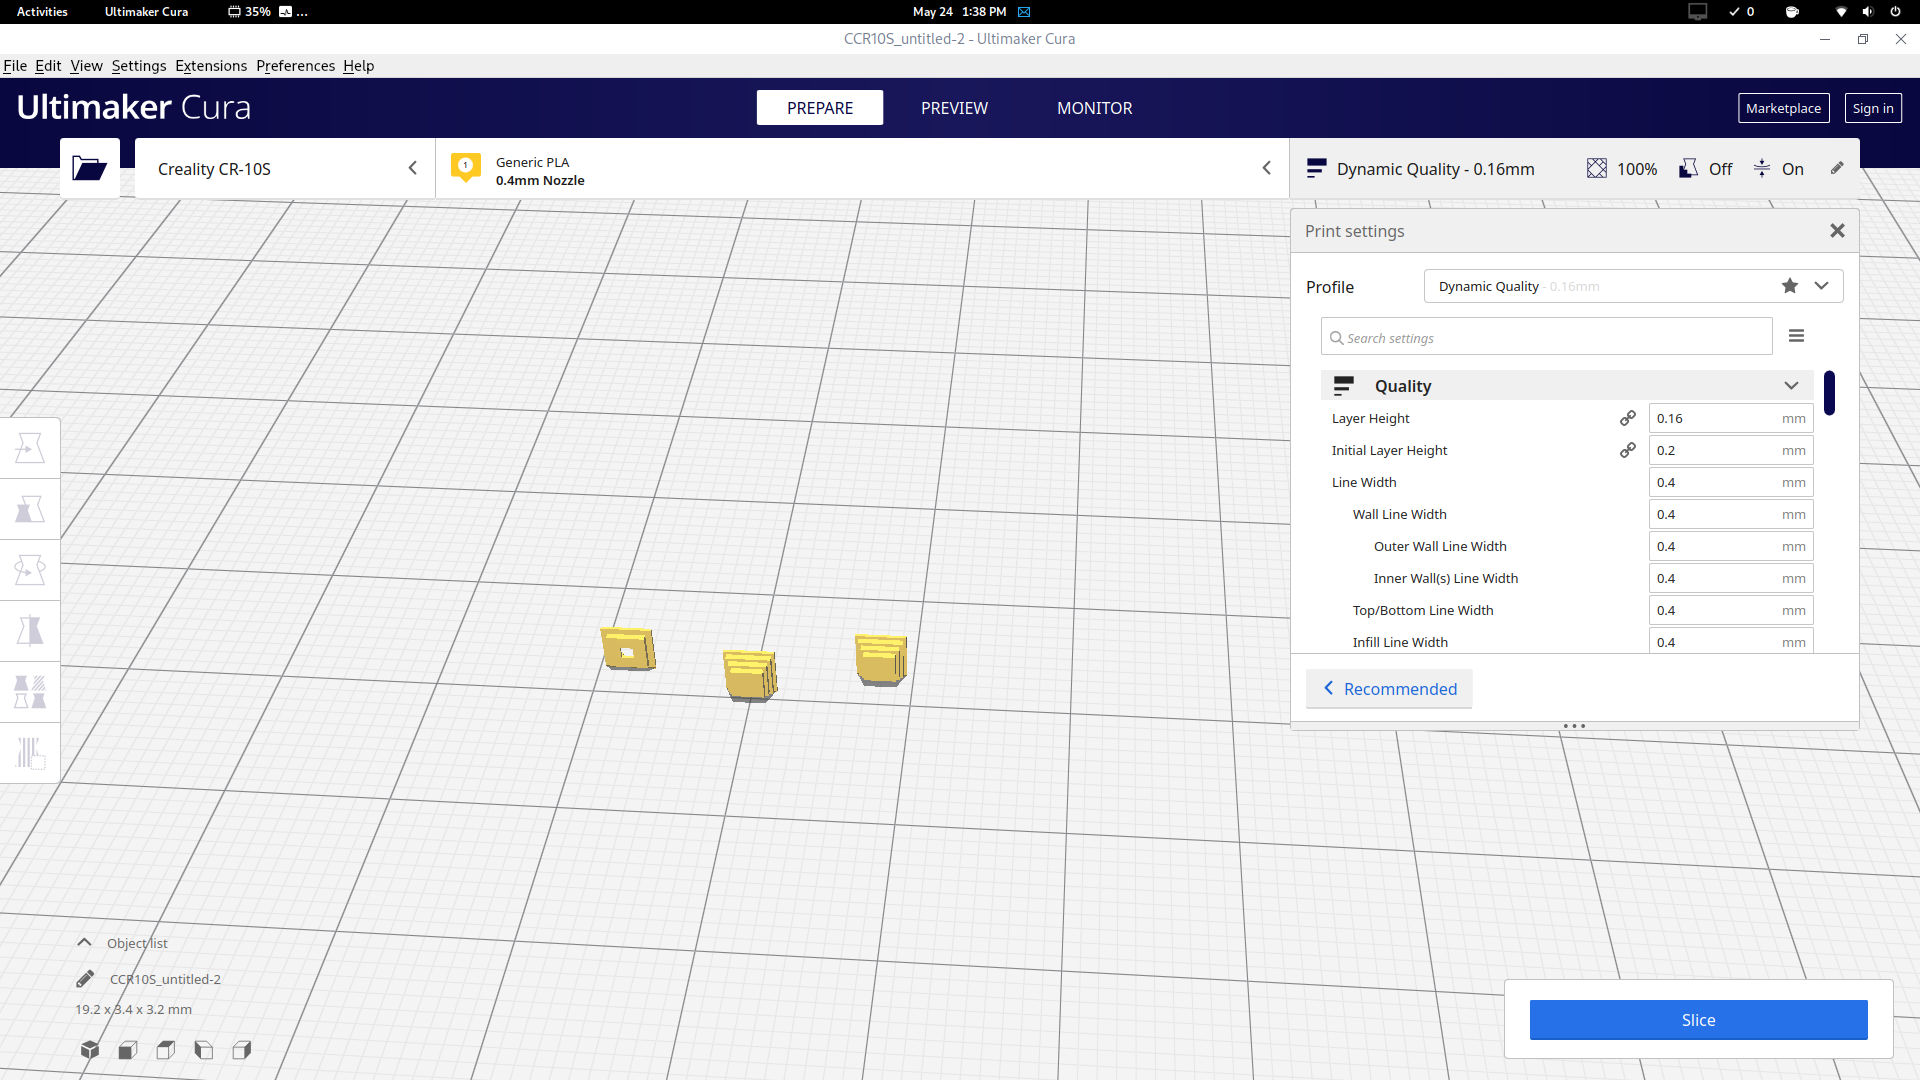Click the support Off icon

[x=1688, y=168]
